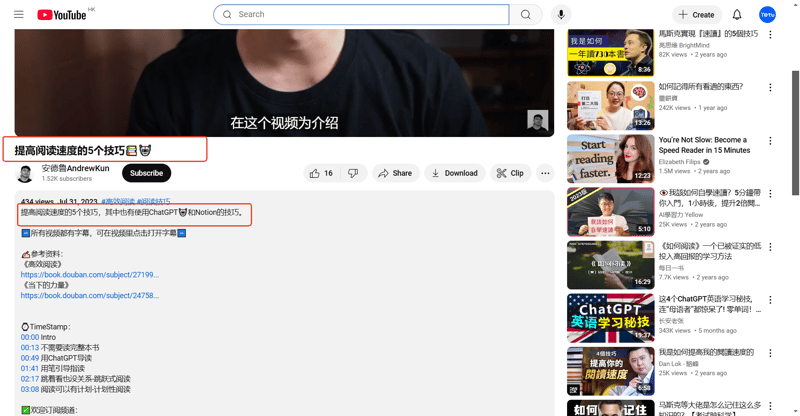This screenshot has height=416, width=800.
Task: Open thumbnail of 13:26 memory video
Action: [x=611, y=106]
